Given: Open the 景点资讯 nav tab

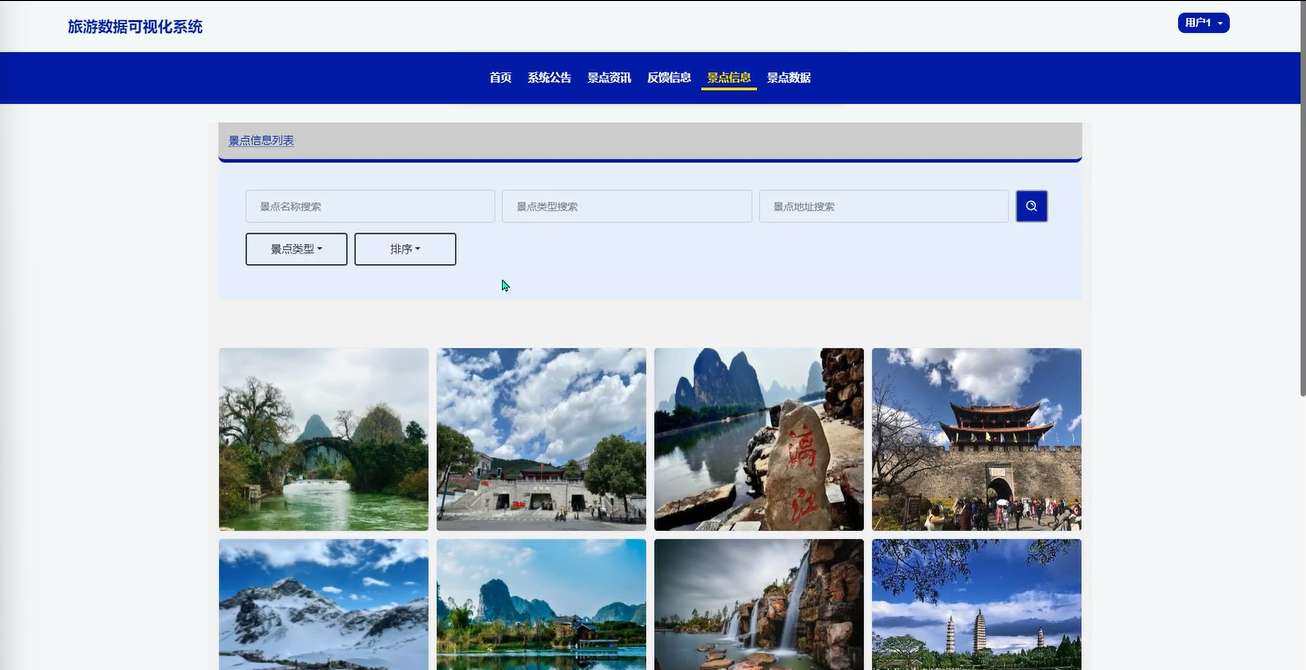Looking at the screenshot, I should (x=609, y=78).
